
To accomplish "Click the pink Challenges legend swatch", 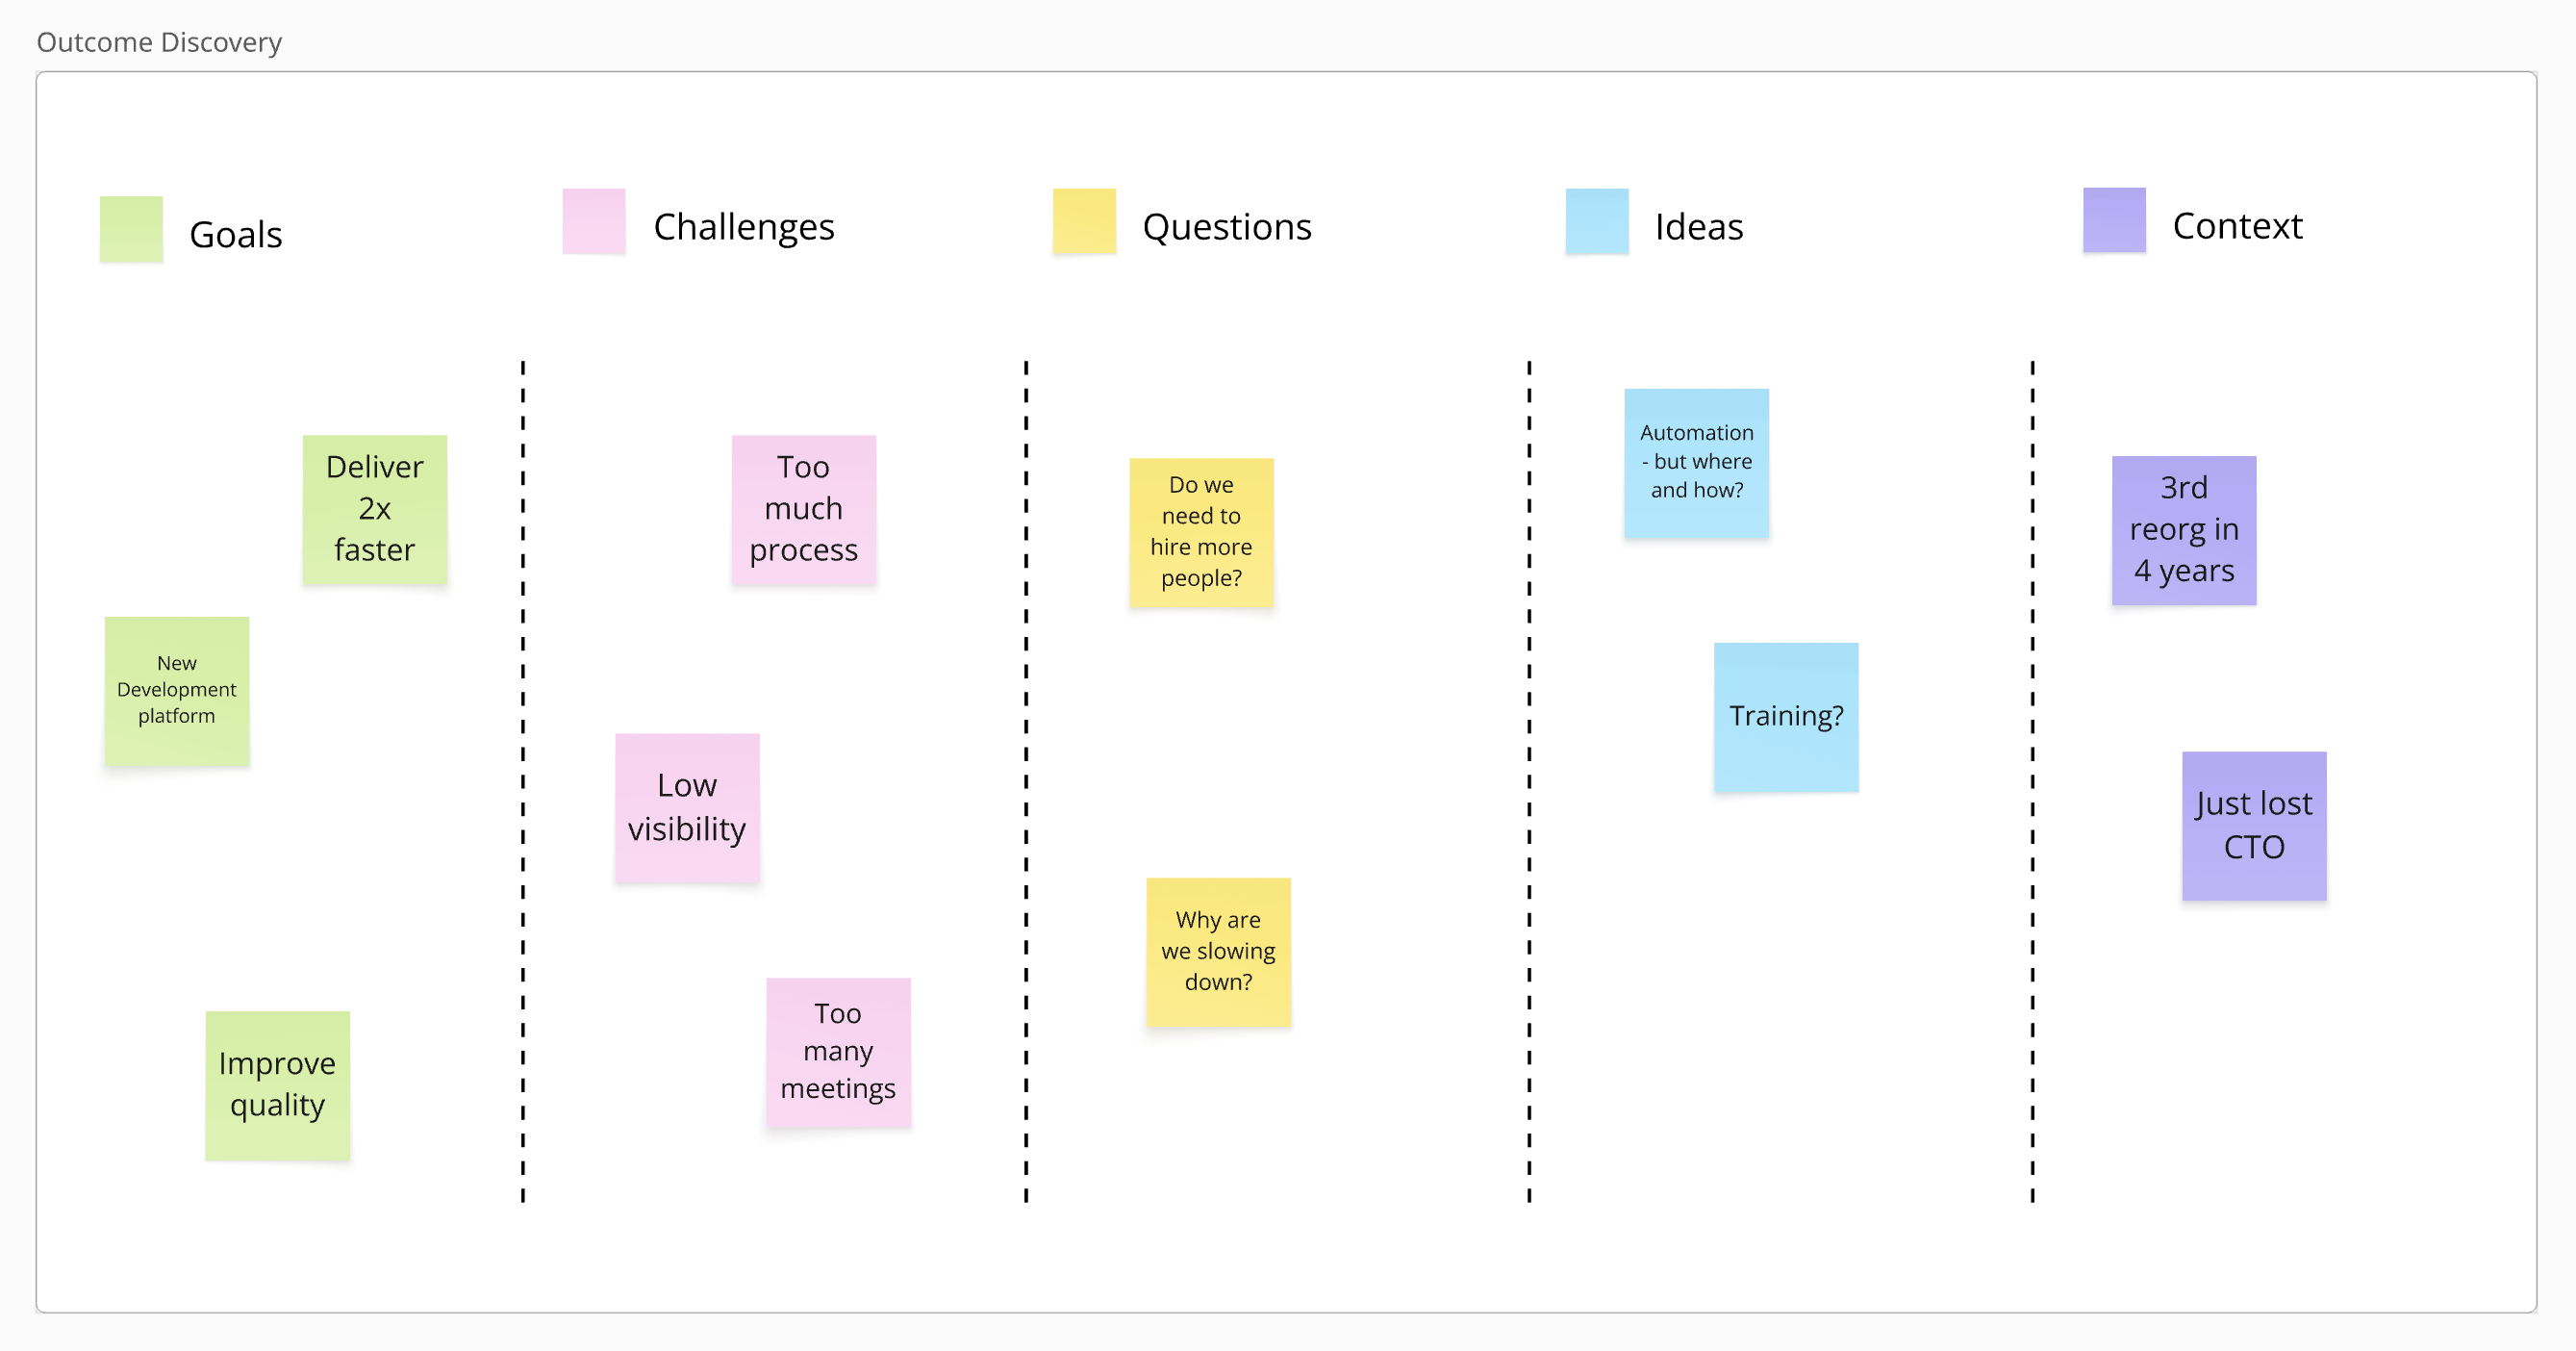I will [x=594, y=221].
